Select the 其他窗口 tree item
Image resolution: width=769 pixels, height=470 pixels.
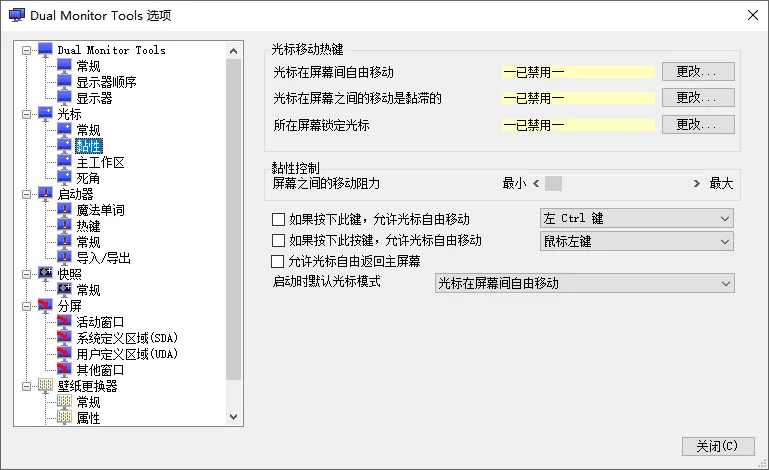tap(101, 370)
